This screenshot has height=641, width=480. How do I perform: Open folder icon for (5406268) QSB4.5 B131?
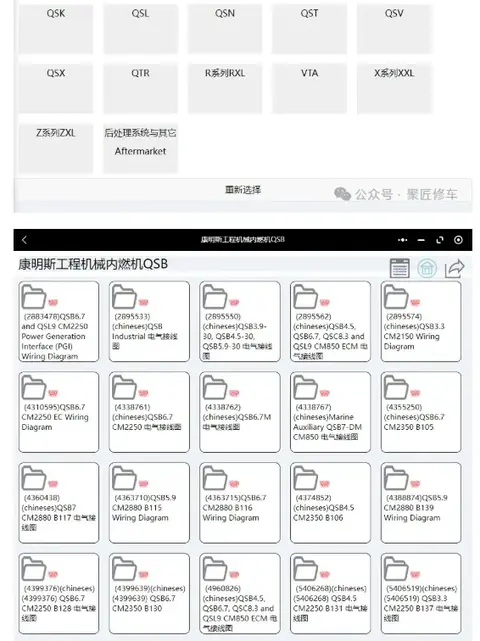pos(306,569)
